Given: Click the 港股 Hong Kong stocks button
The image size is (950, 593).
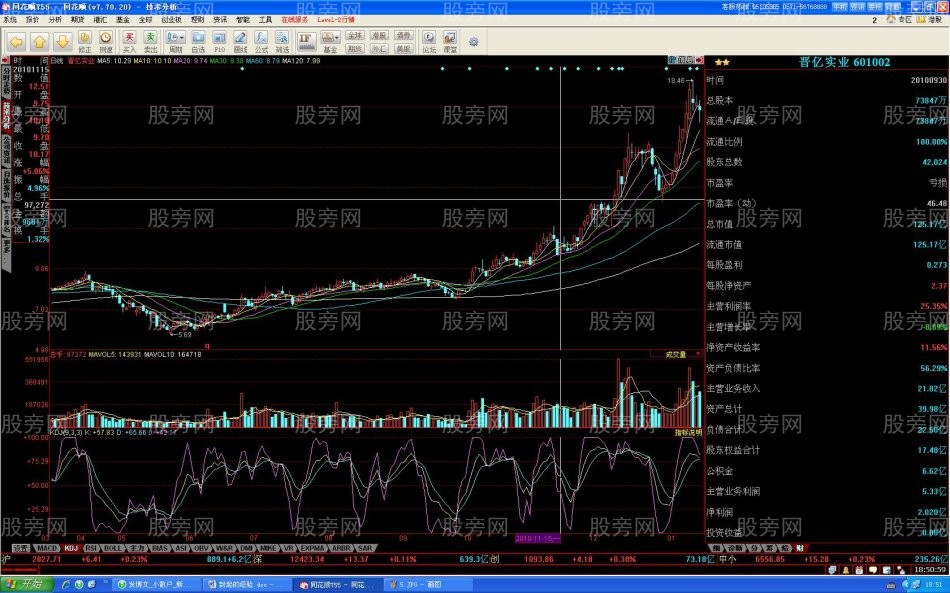Looking at the screenshot, I should [x=379, y=36].
